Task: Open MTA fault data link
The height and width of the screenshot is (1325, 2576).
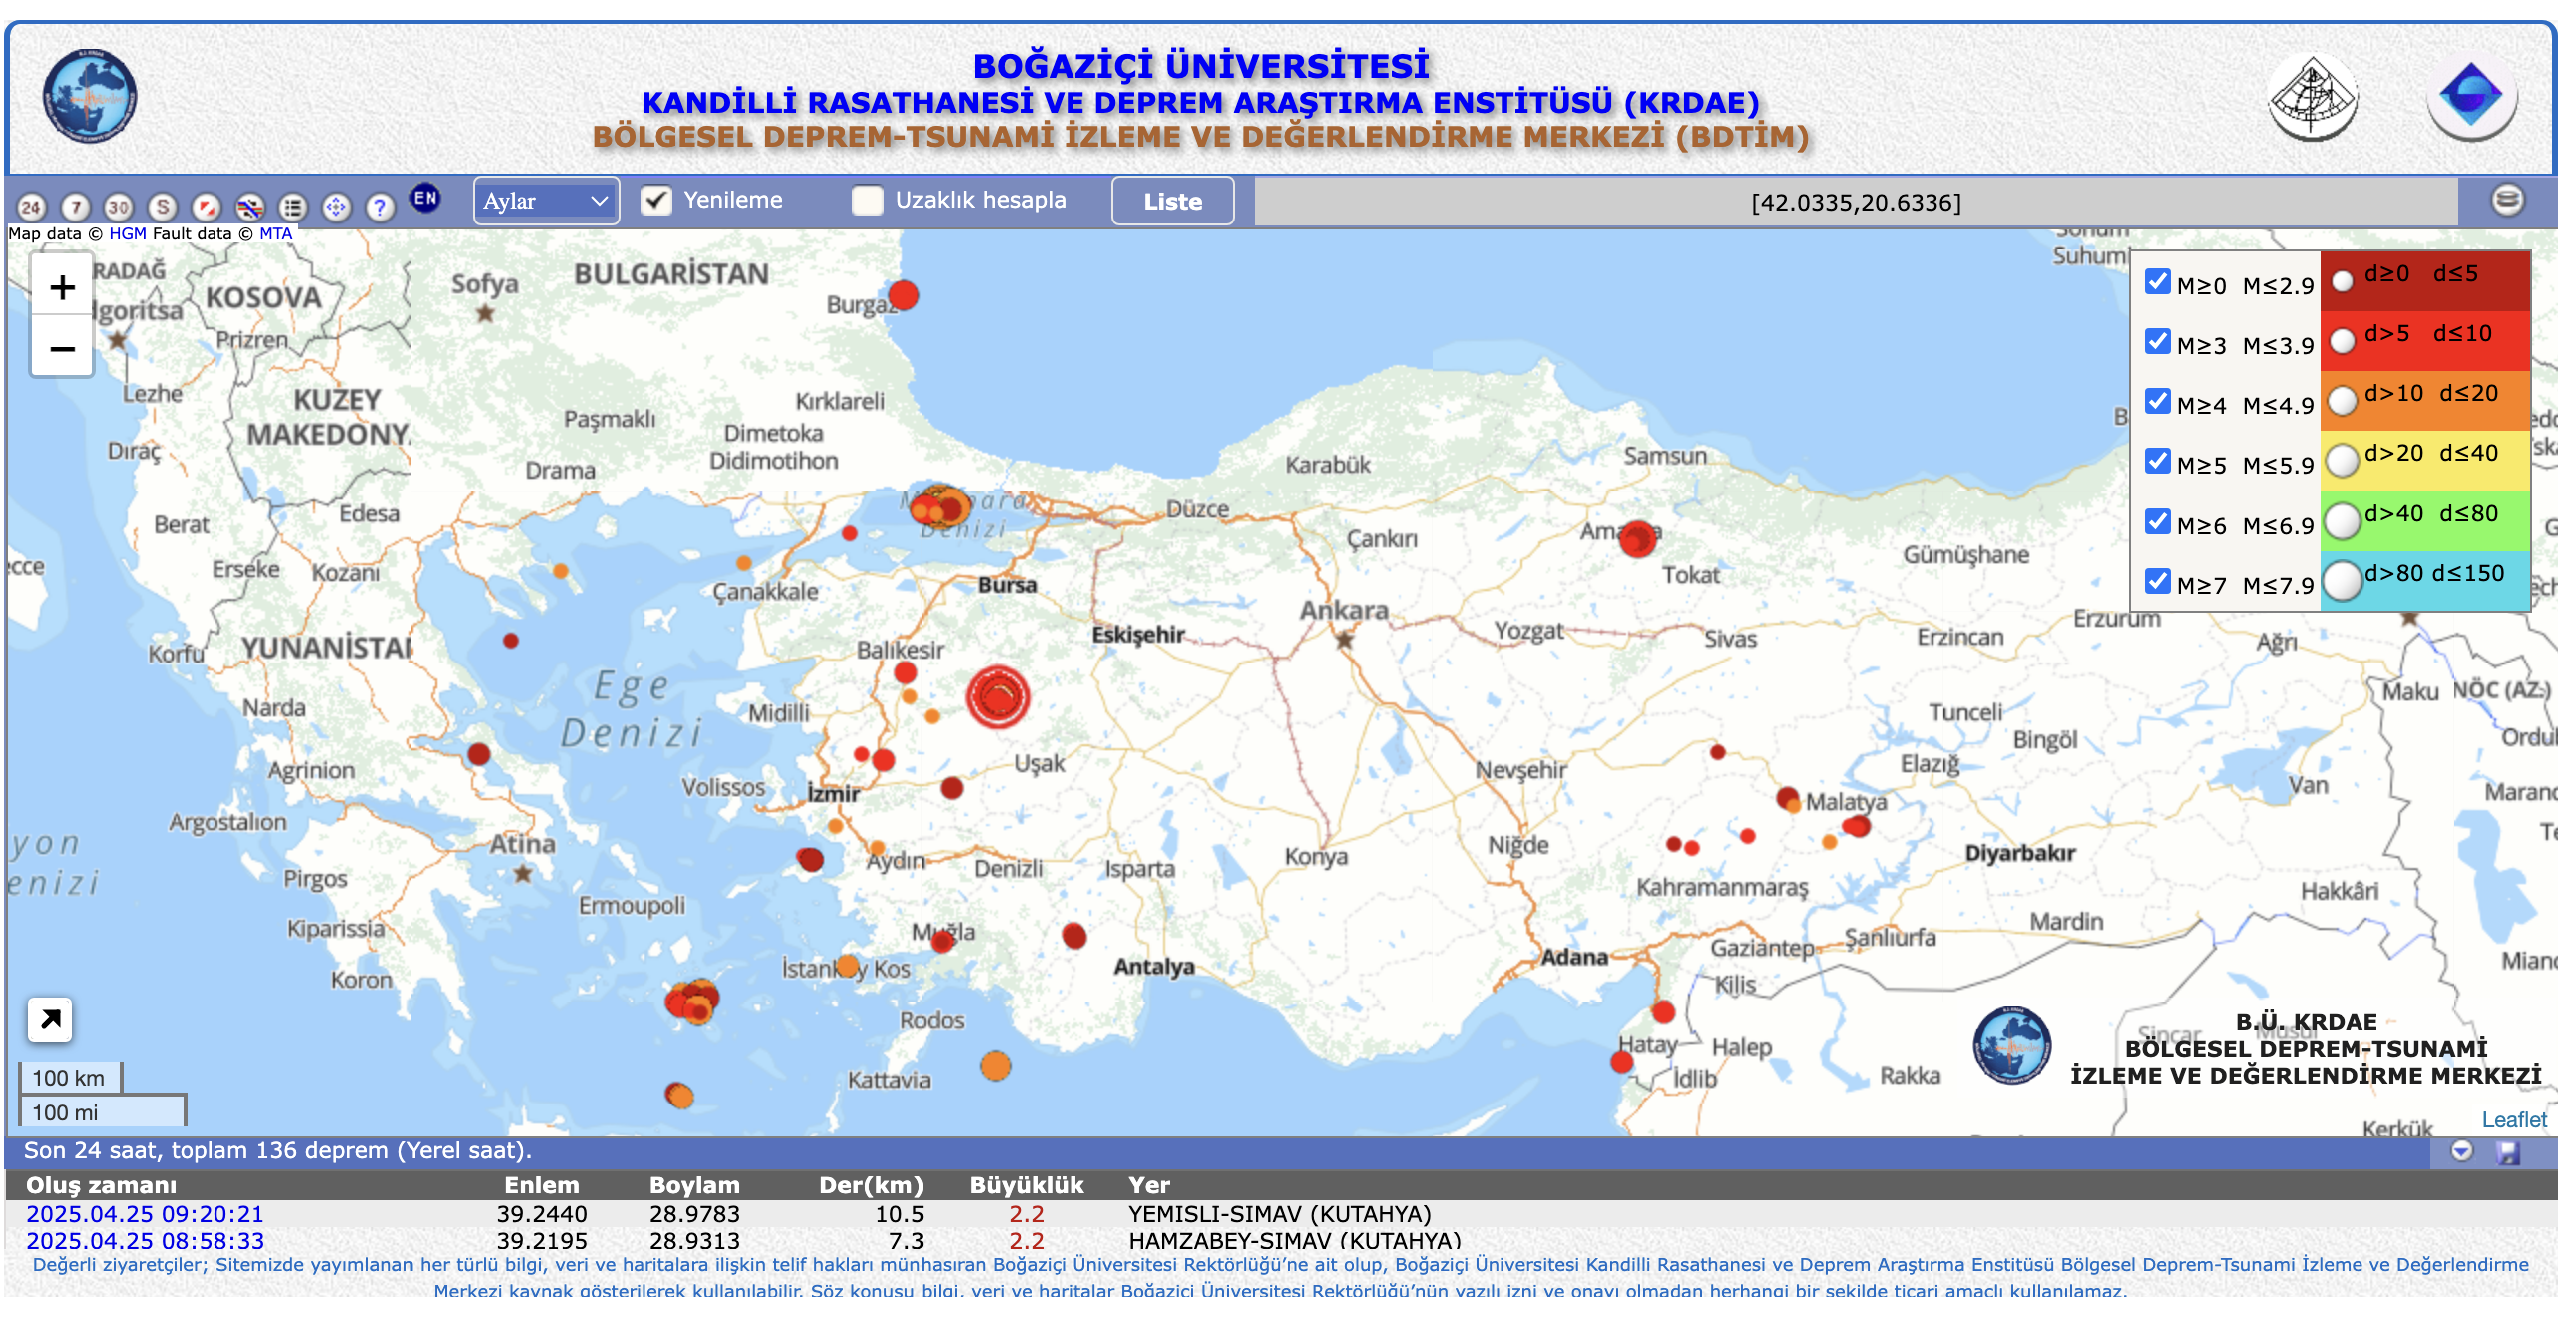Action: click(276, 234)
